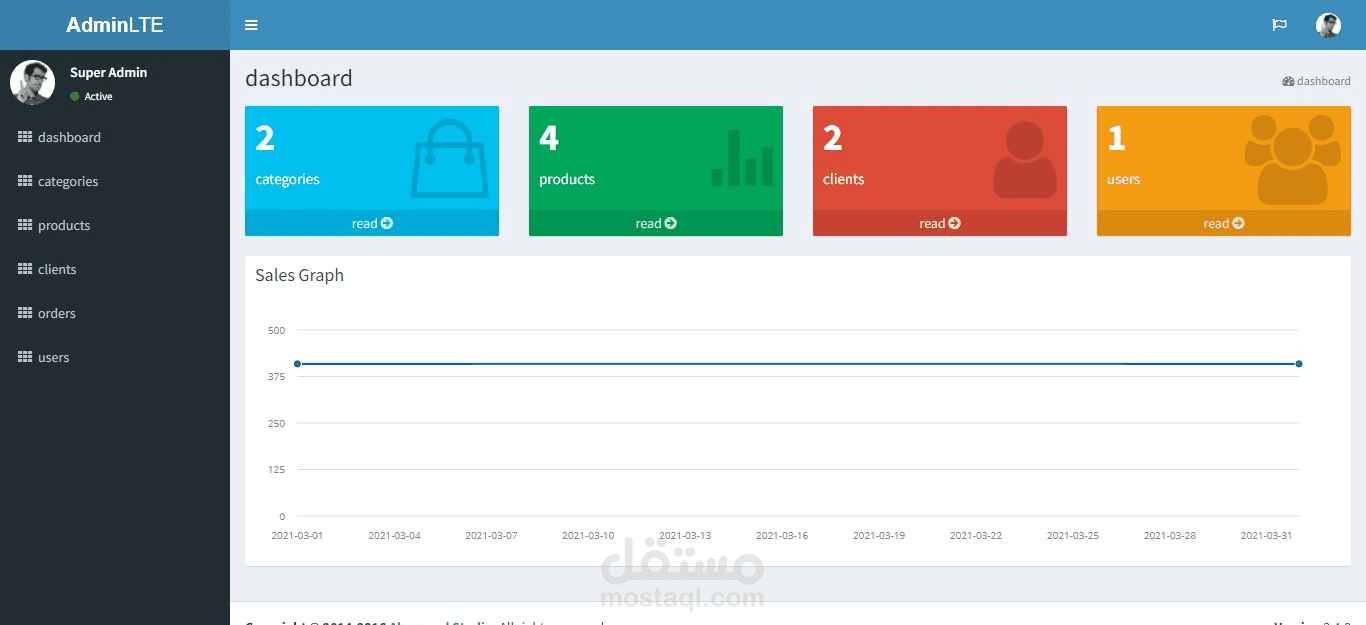Click read on the users info box
This screenshot has height=625, width=1366.
point(1223,223)
